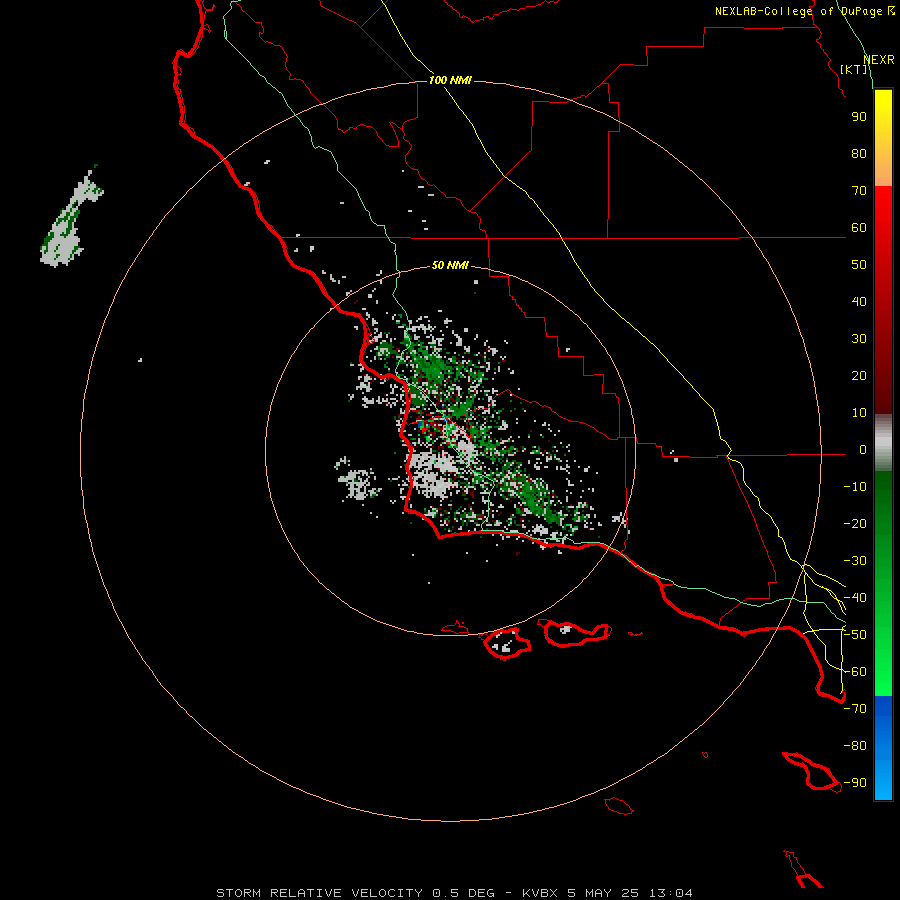Click the 60 value on velocity scale
The image size is (900, 900).
(x=859, y=227)
